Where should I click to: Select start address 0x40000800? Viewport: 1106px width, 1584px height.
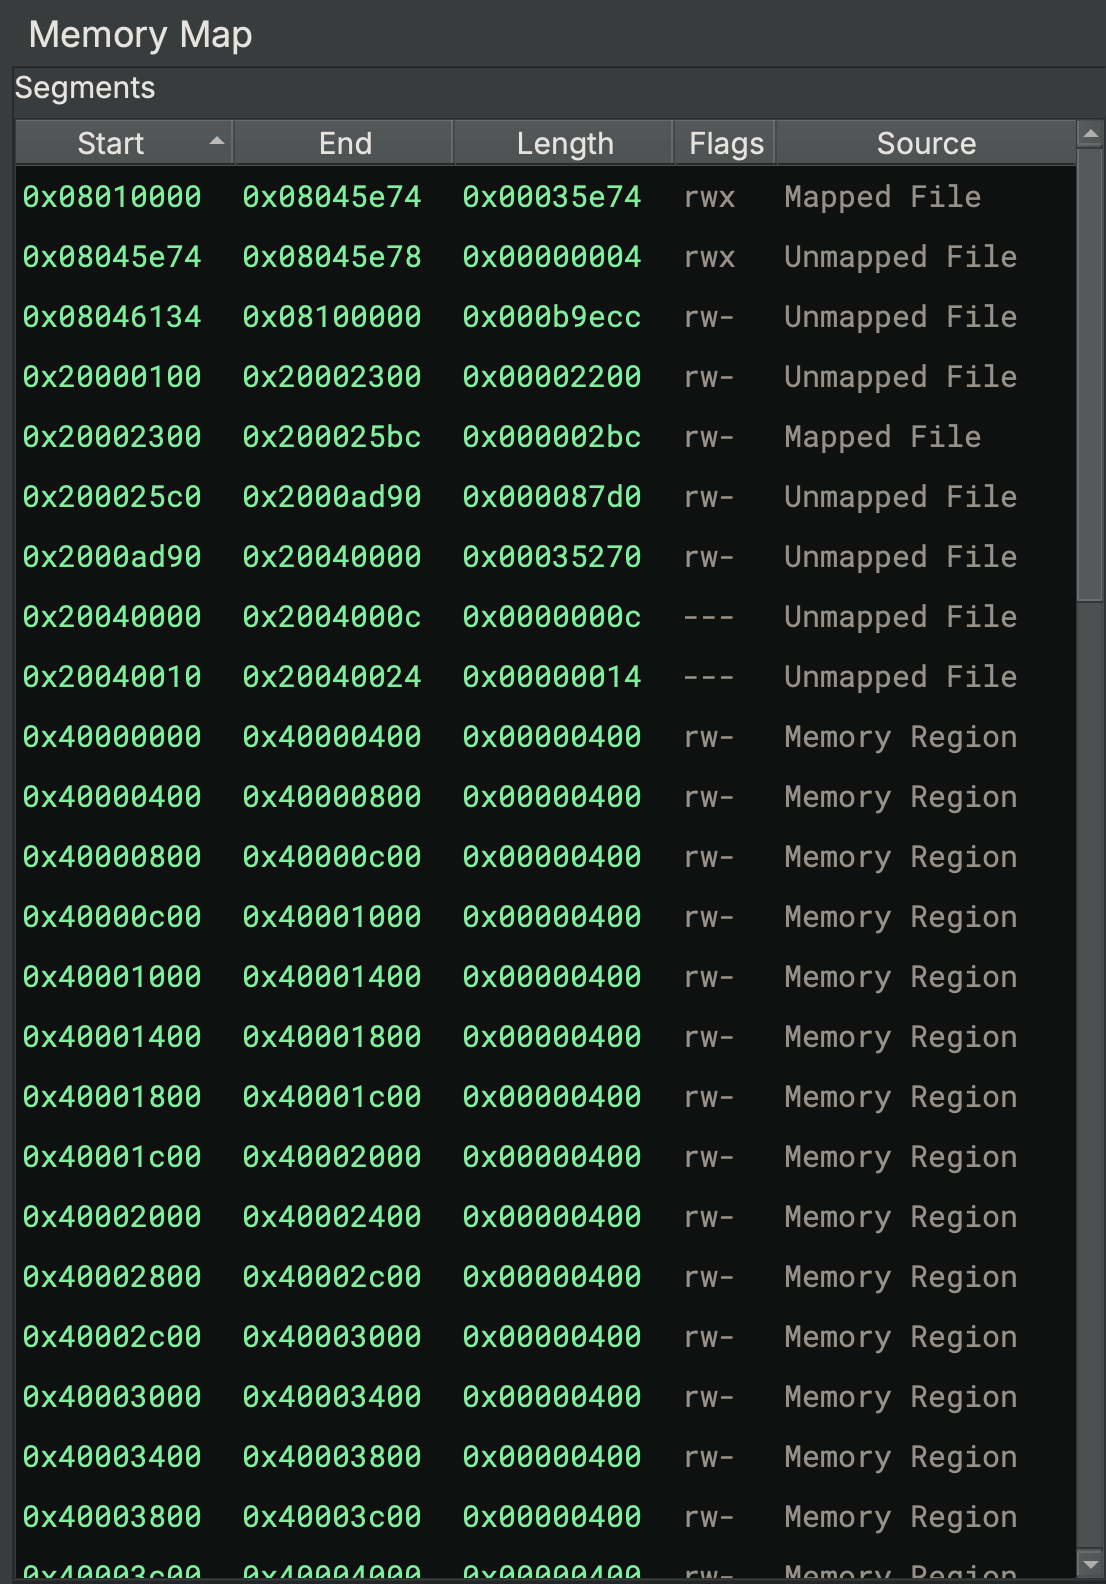click(112, 857)
